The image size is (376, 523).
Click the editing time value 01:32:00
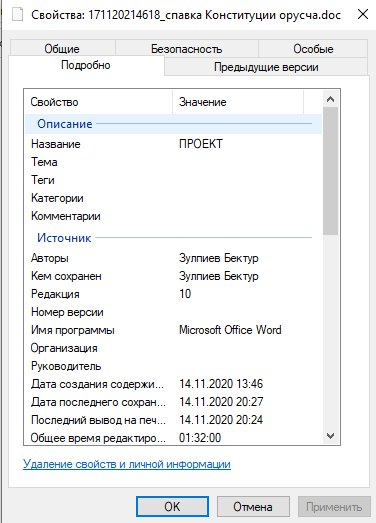(200, 438)
